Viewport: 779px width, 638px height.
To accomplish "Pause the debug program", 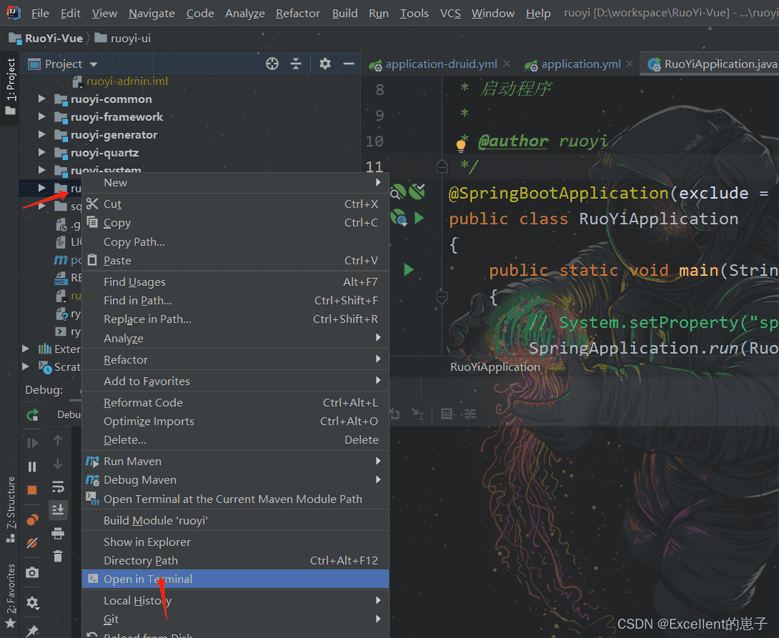I will [x=32, y=467].
